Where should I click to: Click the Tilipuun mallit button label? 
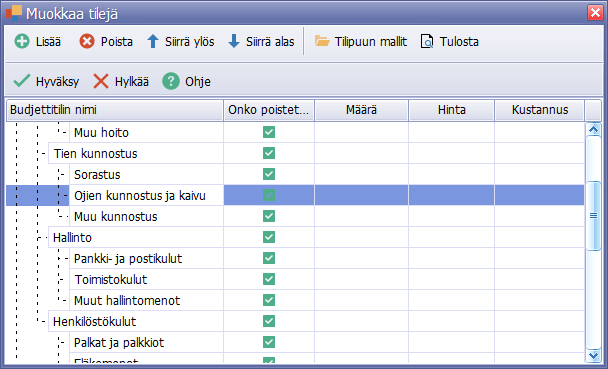[x=371, y=41]
